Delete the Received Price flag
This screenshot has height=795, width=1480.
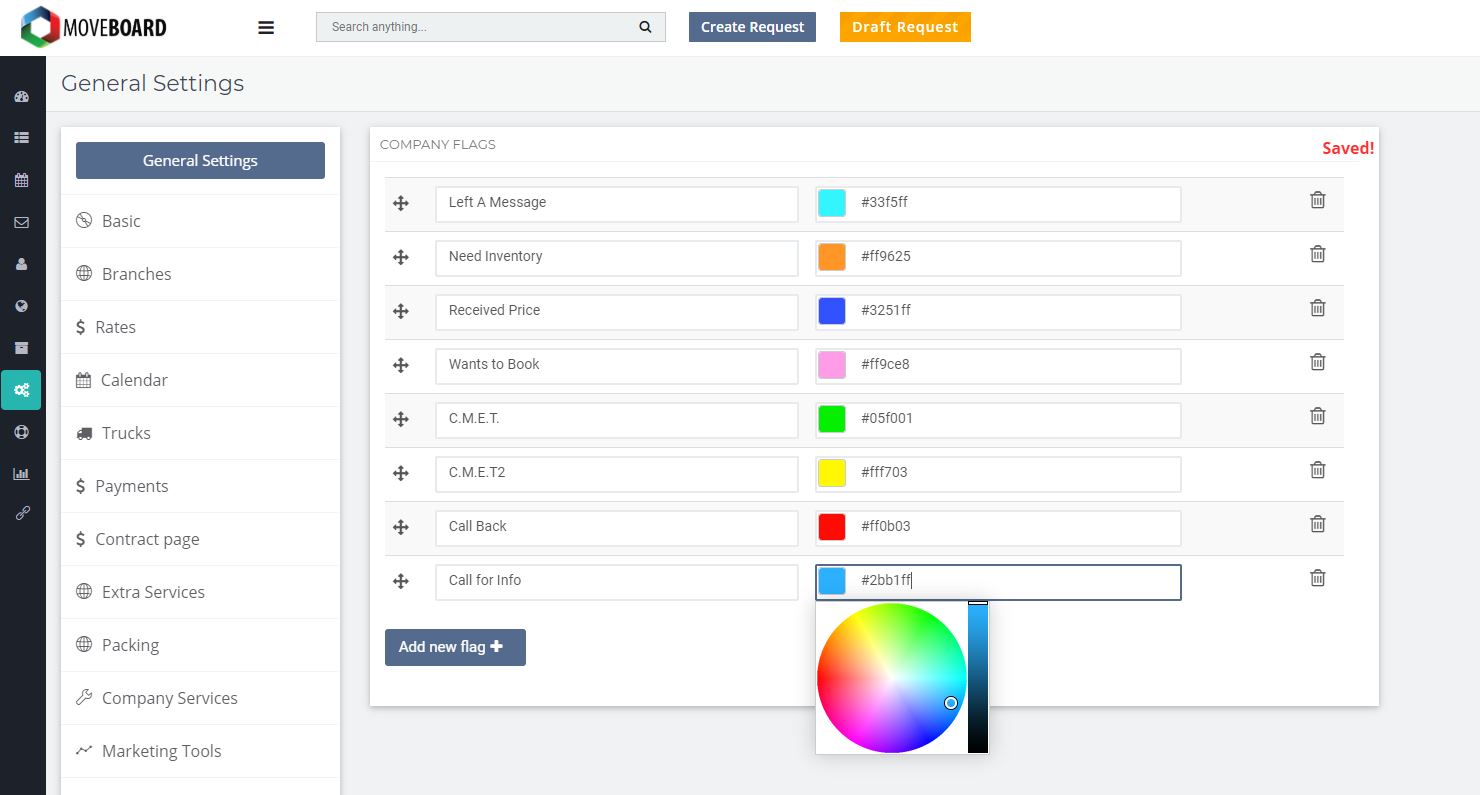click(1318, 308)
